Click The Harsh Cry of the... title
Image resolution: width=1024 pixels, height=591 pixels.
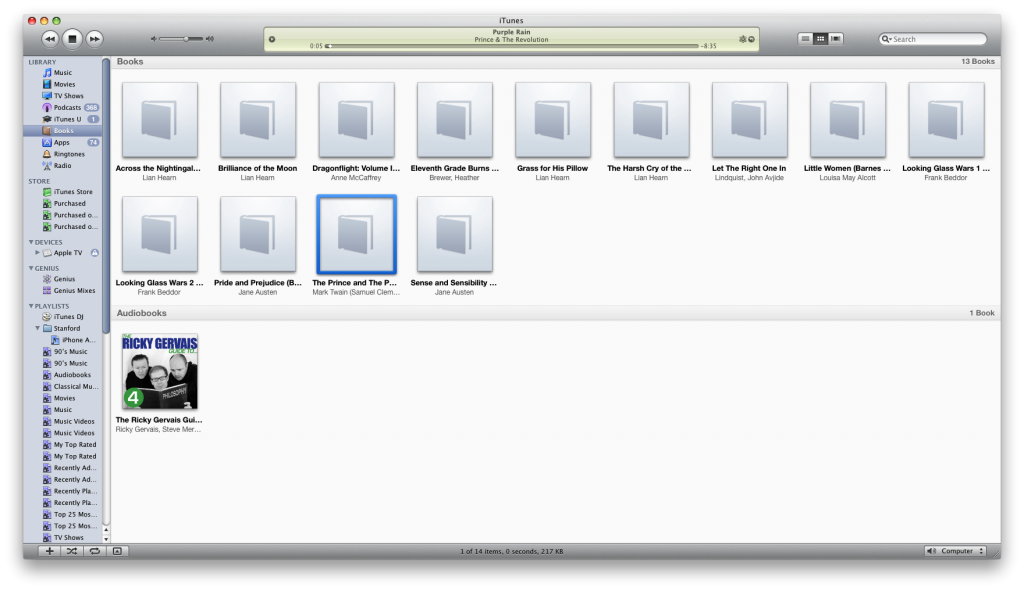click(649, 168)
